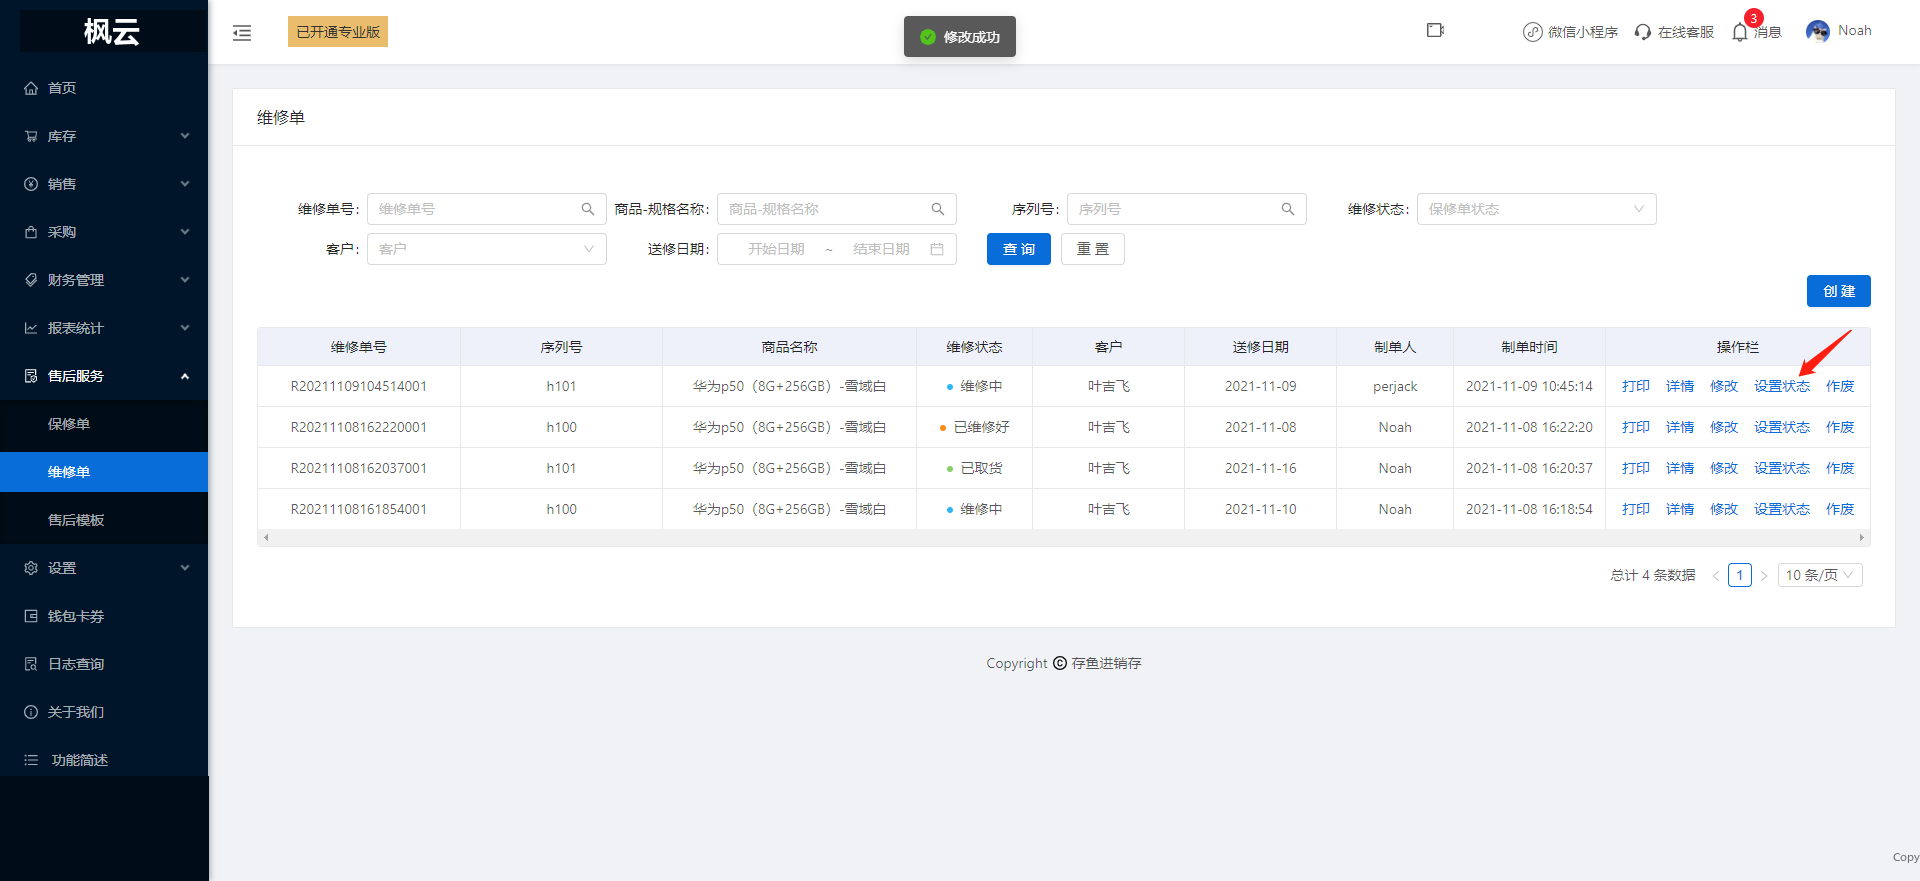Viewport: 1920px width, 881px height.
Task: Go to the next page arrow
Action: (x=1764, y=576)
